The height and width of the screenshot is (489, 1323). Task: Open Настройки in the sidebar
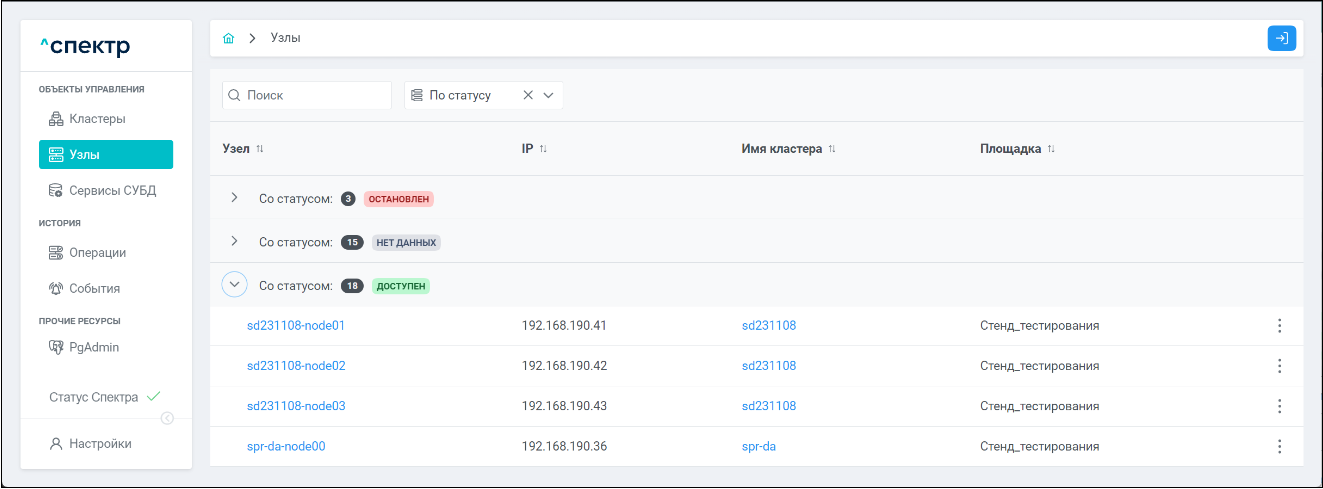[x=100, y=443]
